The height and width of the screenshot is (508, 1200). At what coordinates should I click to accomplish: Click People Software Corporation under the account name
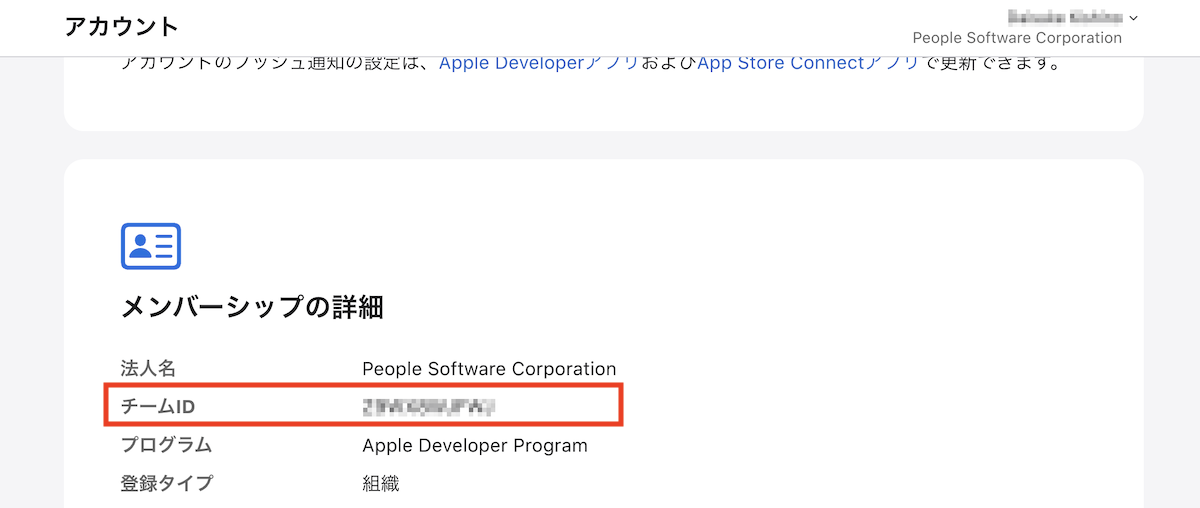1017,38
